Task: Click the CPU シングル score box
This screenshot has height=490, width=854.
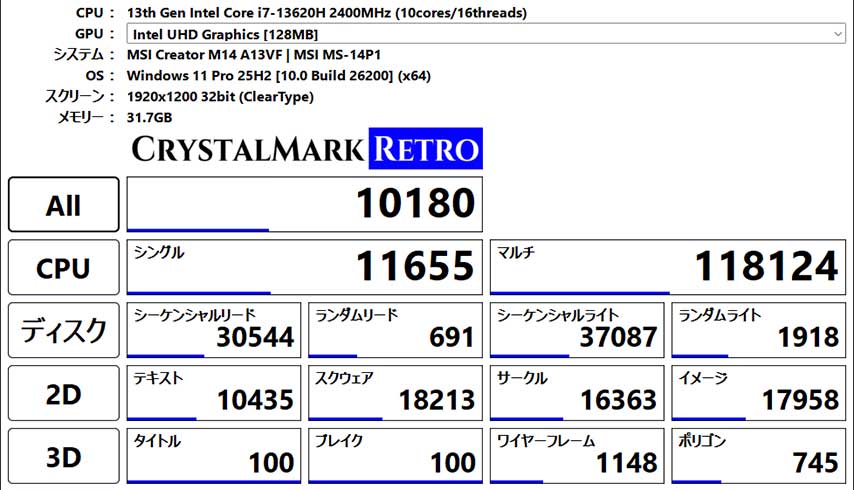Action: pos(304,267)
